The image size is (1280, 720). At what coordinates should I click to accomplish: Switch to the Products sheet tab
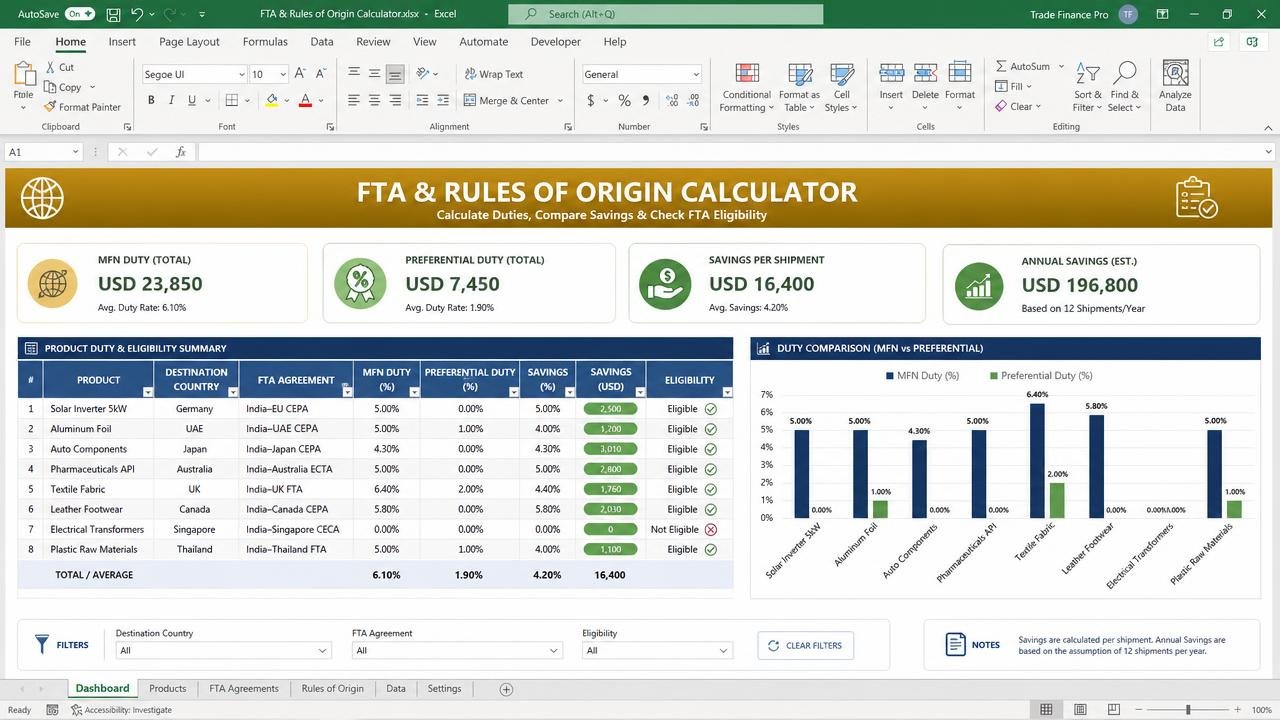pyautogui.click(x=167, y=688)
